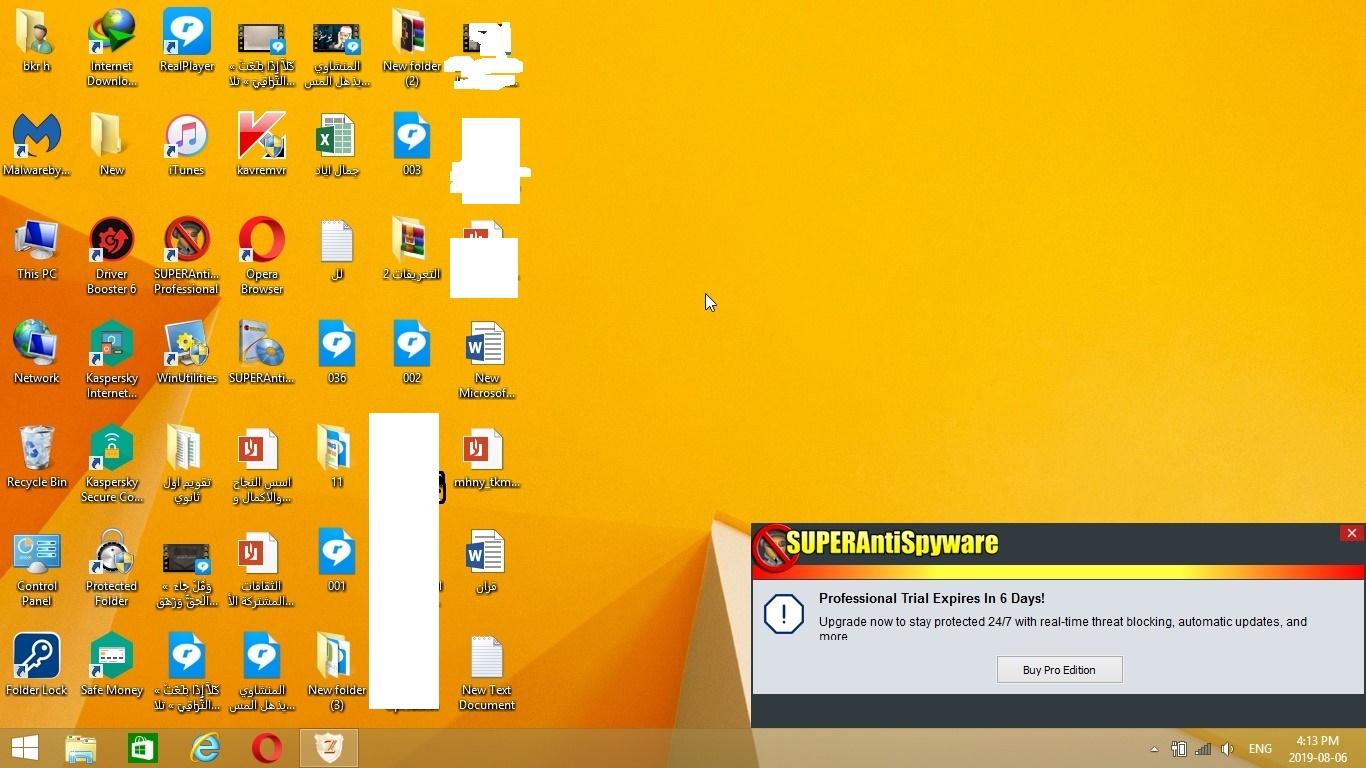Select the New folder (3) icon
Image resolution: width=1366 pixels, height=768 pixels.
pos(337,672)
